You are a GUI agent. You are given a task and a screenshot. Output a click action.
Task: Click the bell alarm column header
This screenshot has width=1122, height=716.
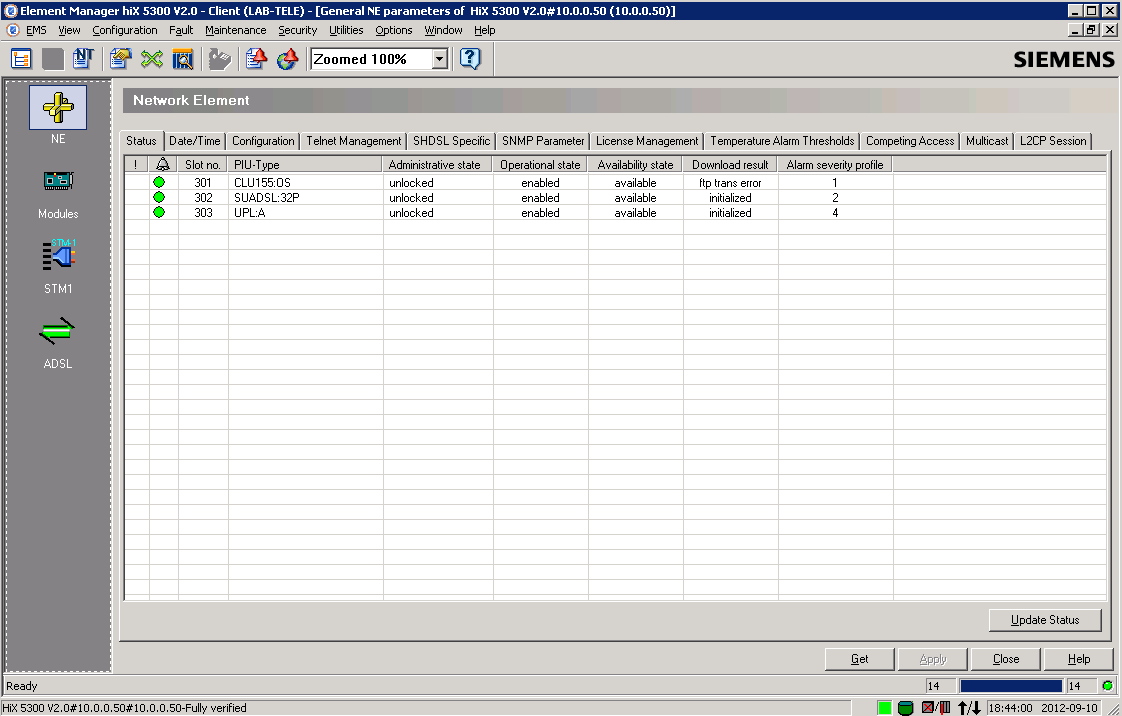(x=163, y=165)
